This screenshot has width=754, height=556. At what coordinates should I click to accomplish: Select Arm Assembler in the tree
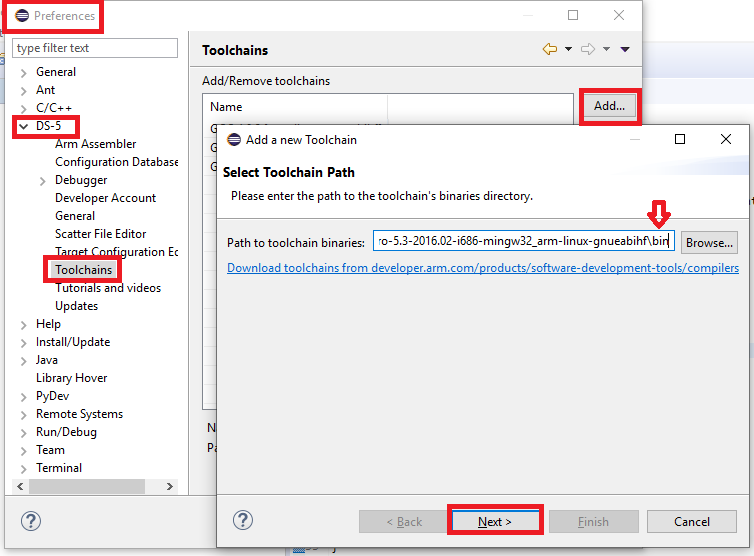click(x=95, y=144)
